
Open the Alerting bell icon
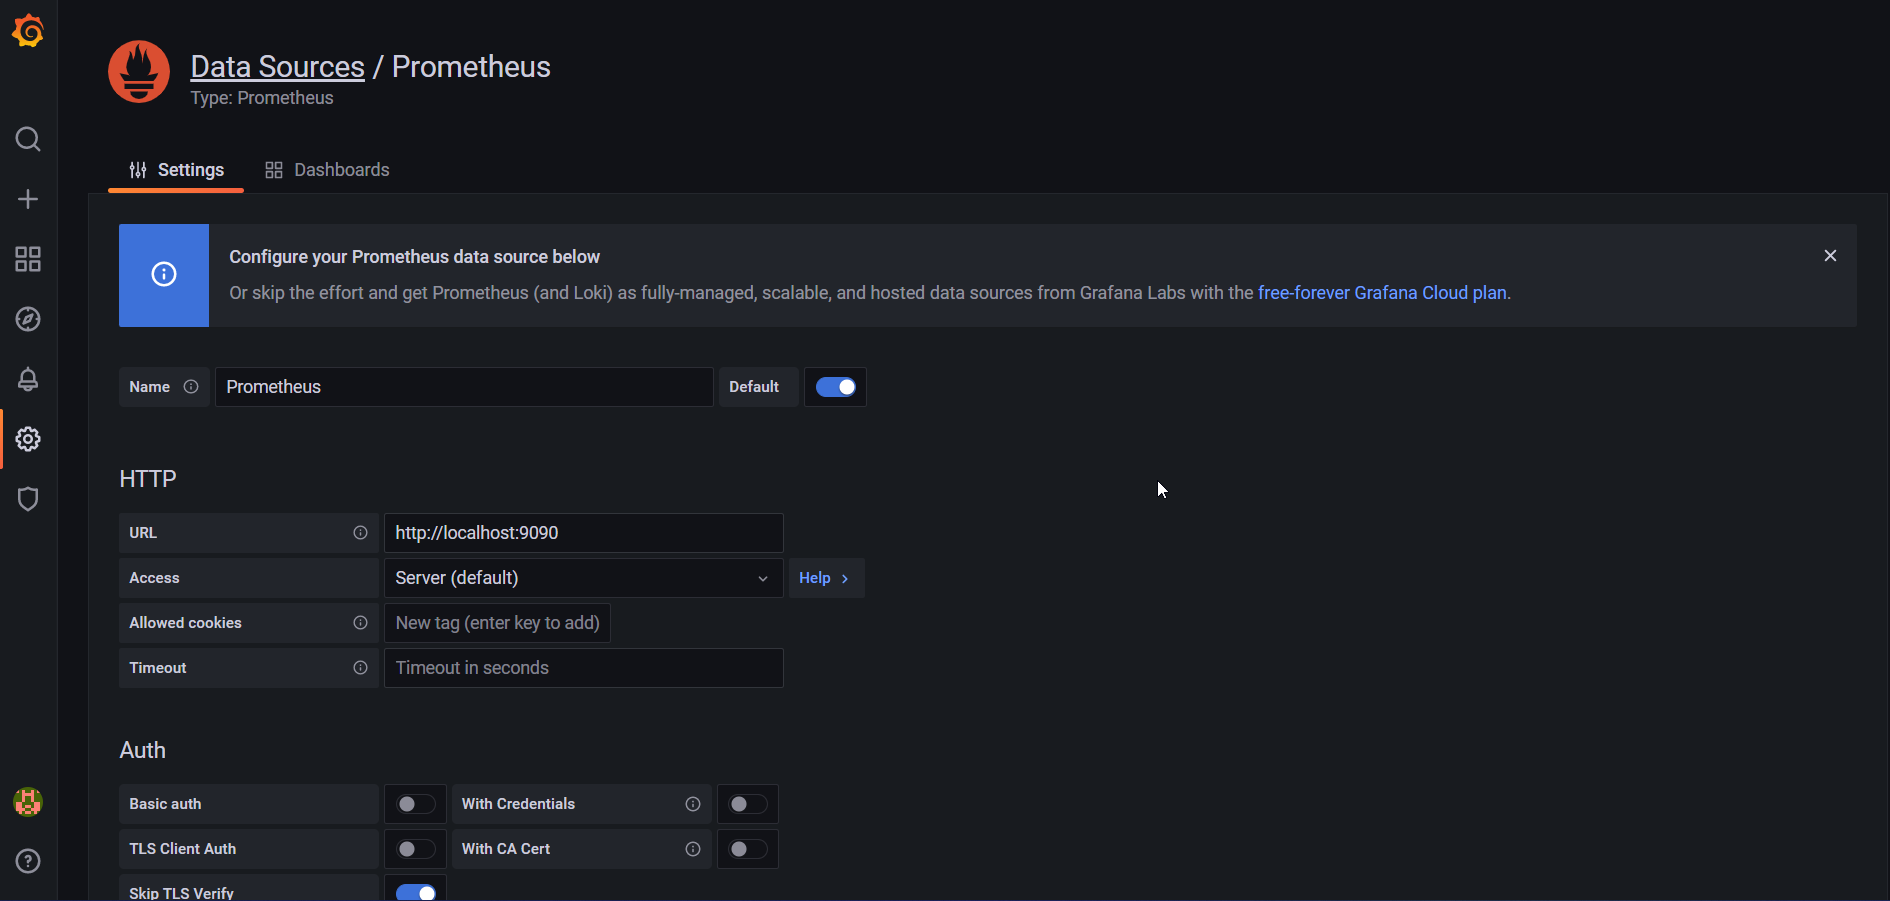[28, 379]
